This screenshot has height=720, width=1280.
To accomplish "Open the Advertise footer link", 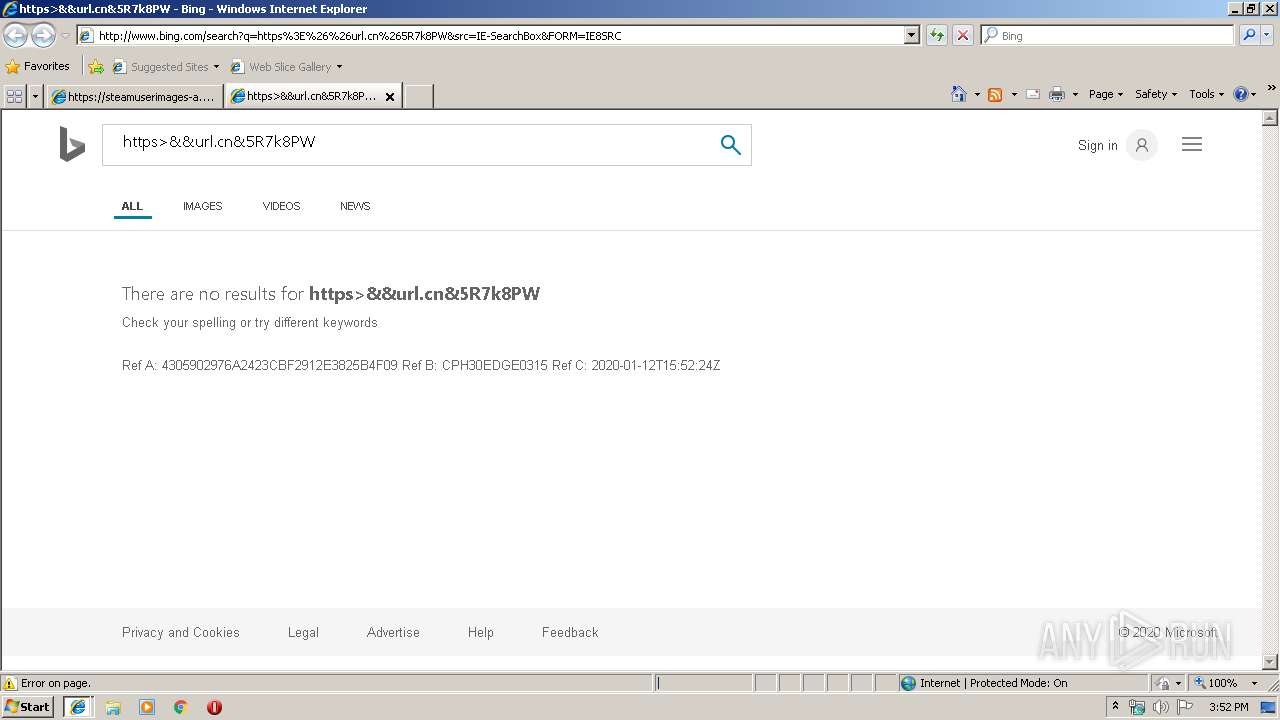I will tap(393, 632).
